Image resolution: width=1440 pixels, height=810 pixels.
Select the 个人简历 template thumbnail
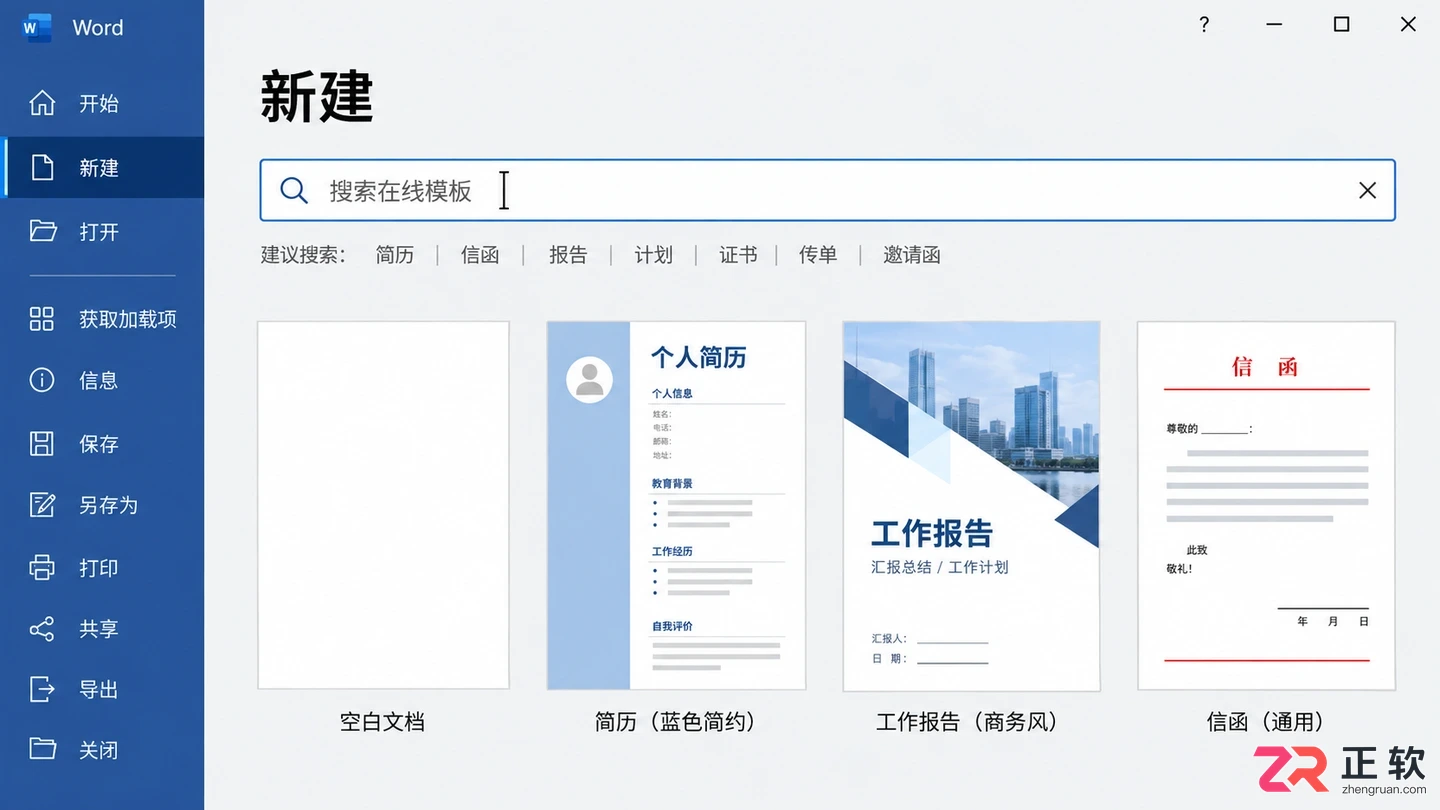[x=676, y=505]
